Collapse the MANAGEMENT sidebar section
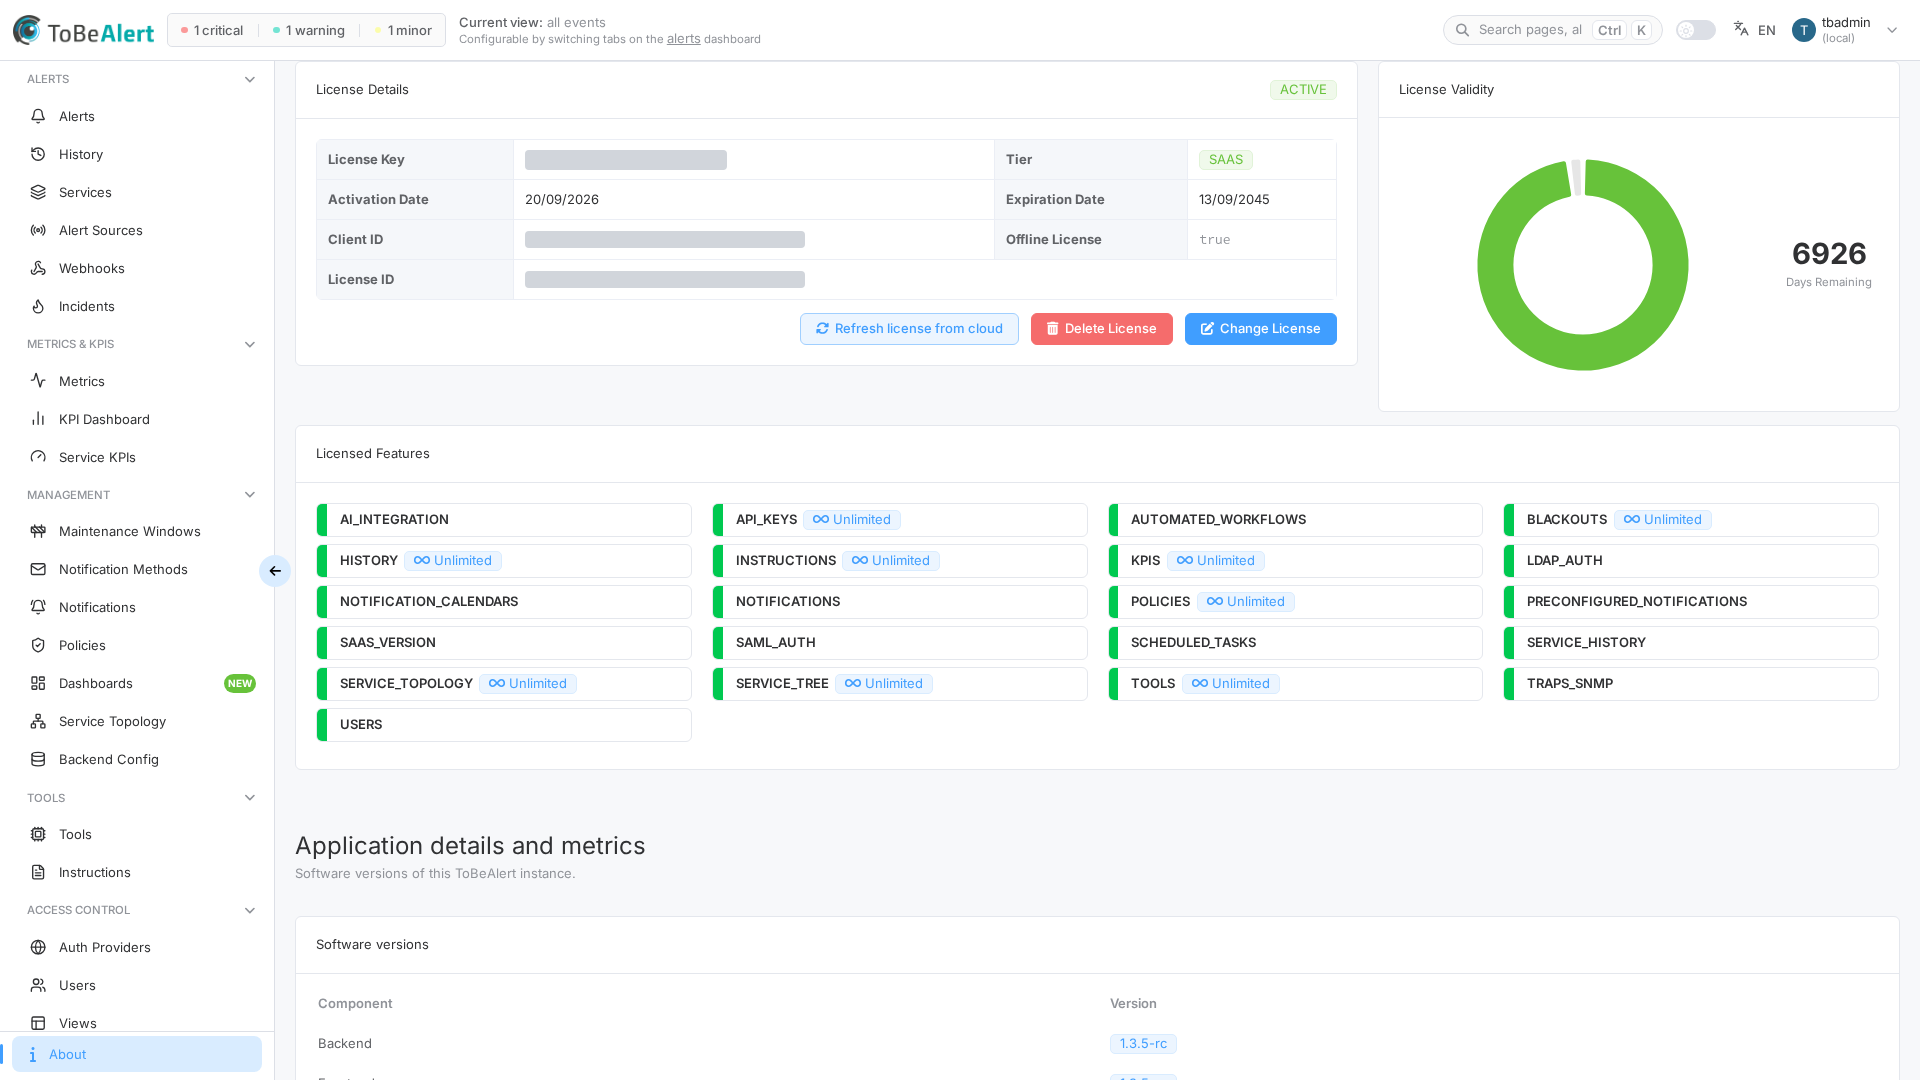The image size is (1920, 1080). click(250, 495)
